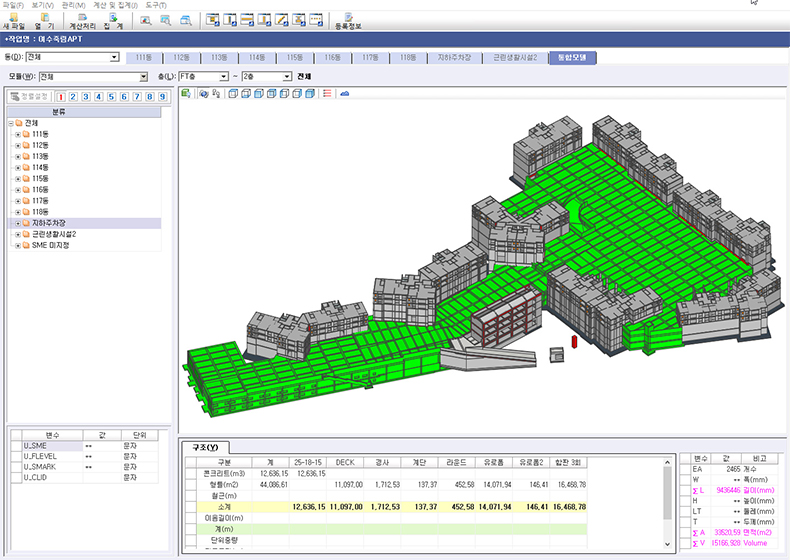The width and height of the screenshot is (790, 560).
Task: Switch to the 지하주차장 tab
Action: (454, 58)
